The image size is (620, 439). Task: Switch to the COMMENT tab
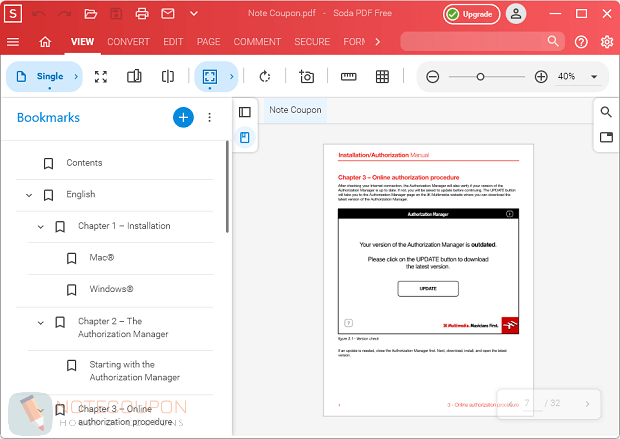257,42
